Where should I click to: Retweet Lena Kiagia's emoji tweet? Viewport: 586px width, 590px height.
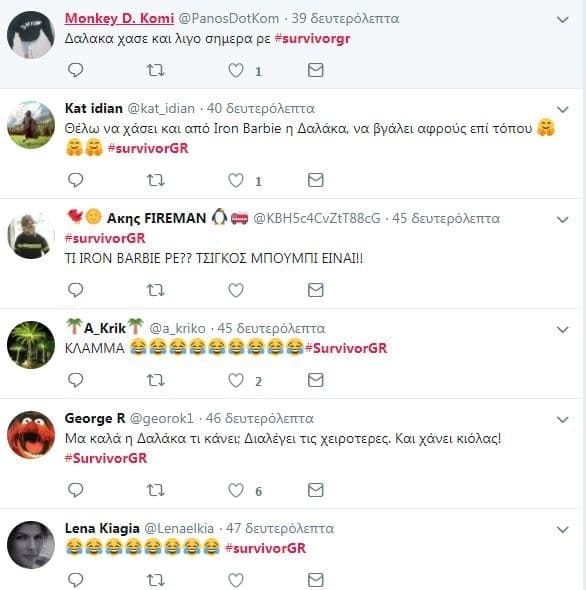tap(155, 580)
